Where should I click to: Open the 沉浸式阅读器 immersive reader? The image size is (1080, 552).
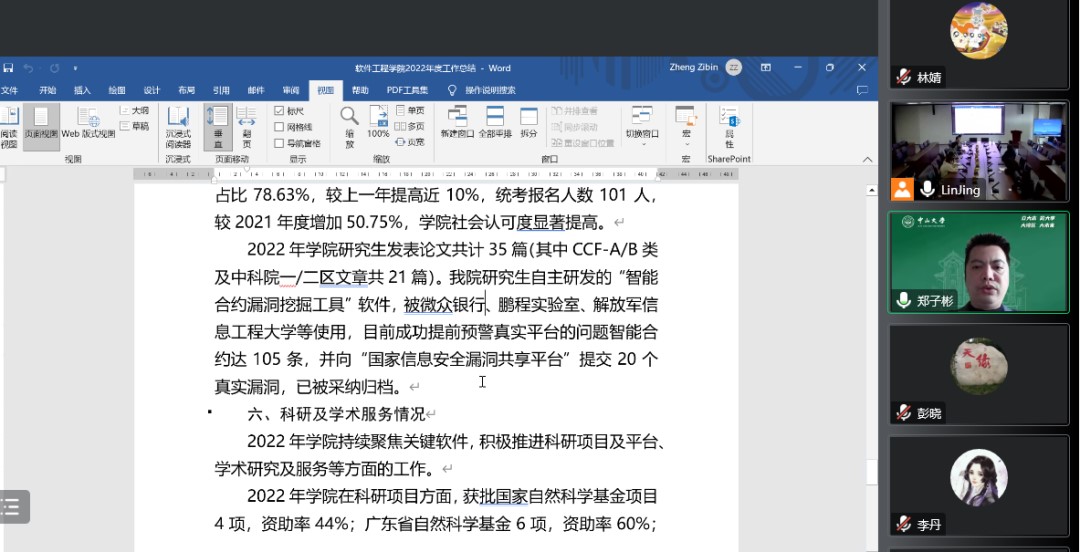[178, 126]
